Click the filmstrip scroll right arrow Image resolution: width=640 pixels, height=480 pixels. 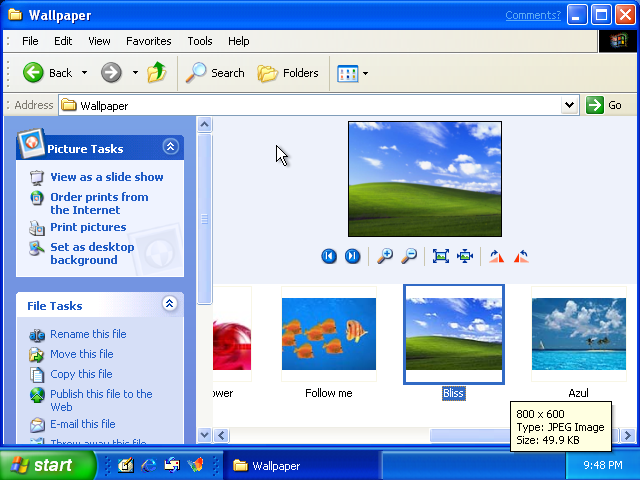point(628,436)
